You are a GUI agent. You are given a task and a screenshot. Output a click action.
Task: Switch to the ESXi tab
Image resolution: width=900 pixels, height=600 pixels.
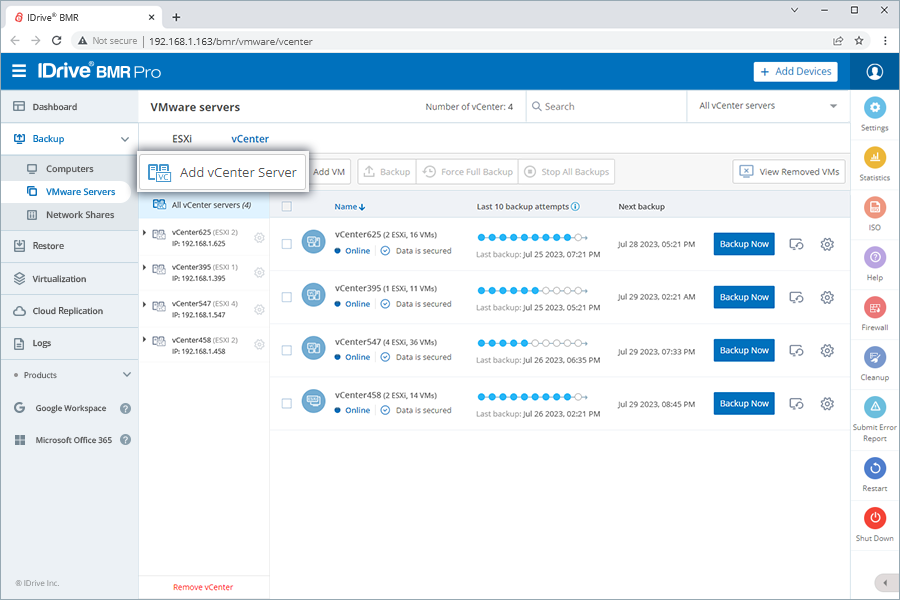182,139
